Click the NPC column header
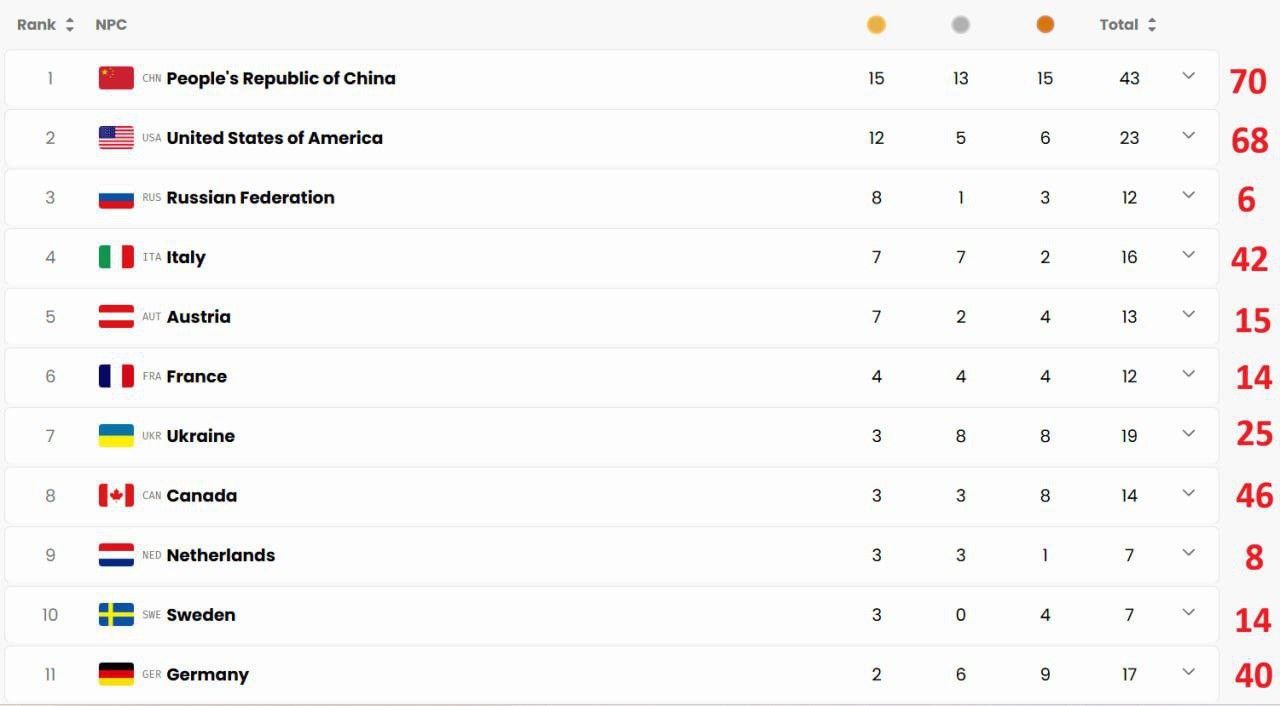 pos(111,25)
